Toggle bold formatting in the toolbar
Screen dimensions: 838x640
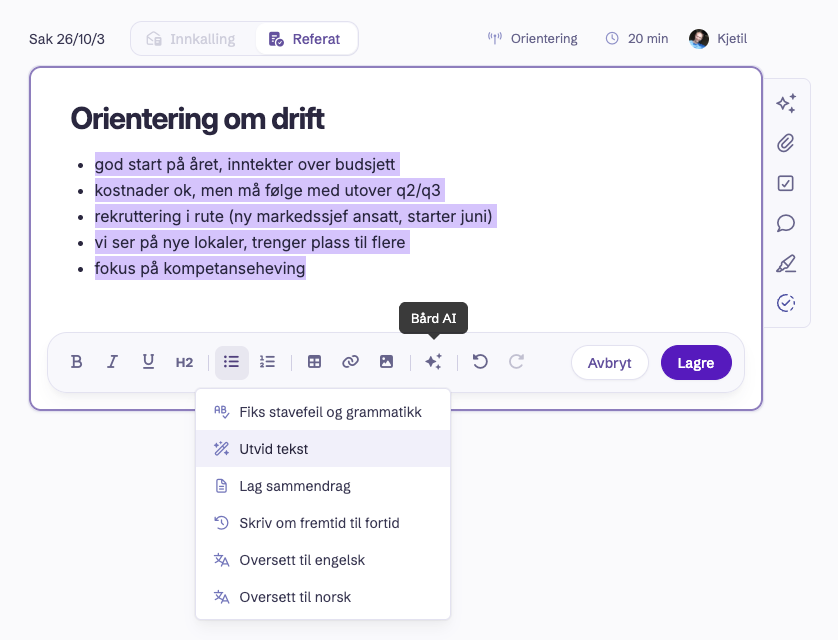(76, 362)
